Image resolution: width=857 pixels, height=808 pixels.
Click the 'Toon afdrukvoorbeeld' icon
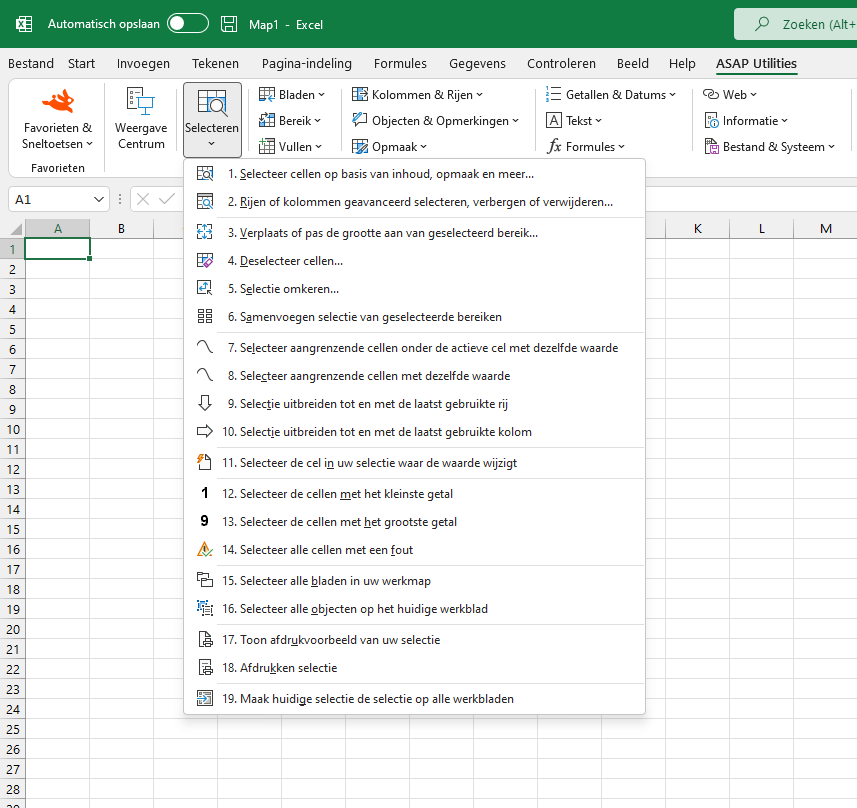205,639
